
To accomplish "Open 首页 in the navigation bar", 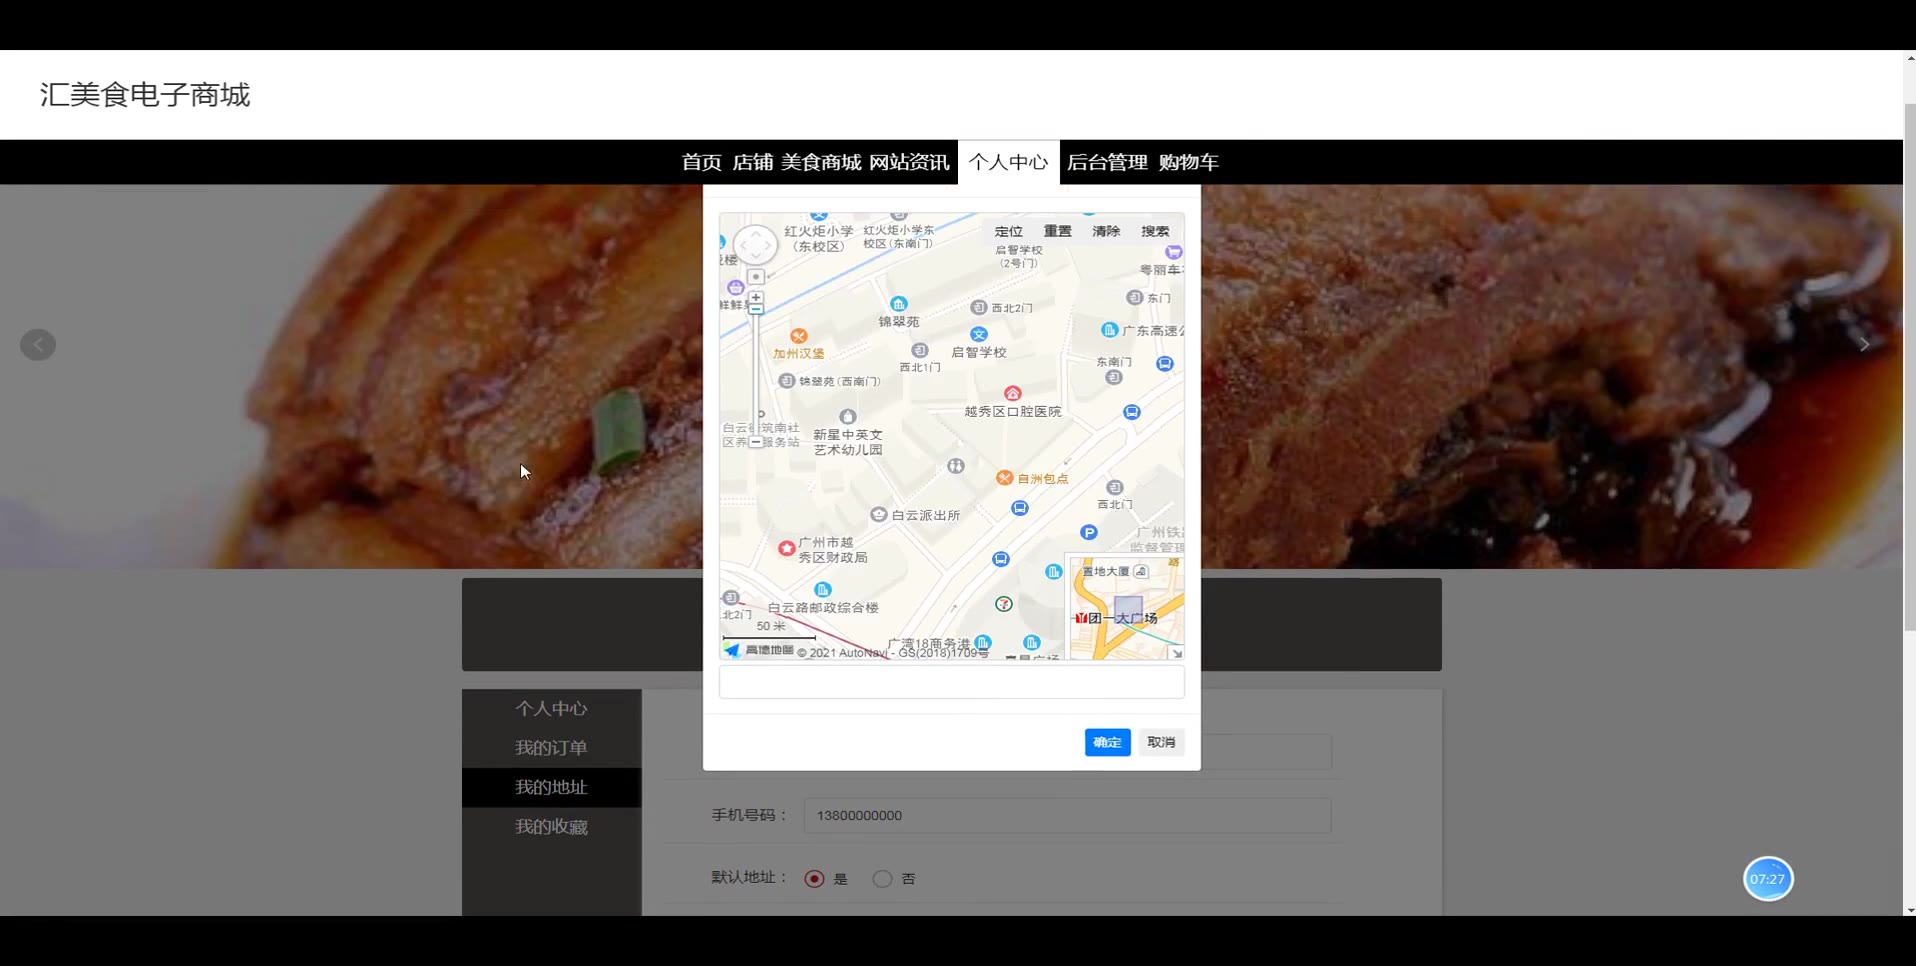I will click(701, 162).
